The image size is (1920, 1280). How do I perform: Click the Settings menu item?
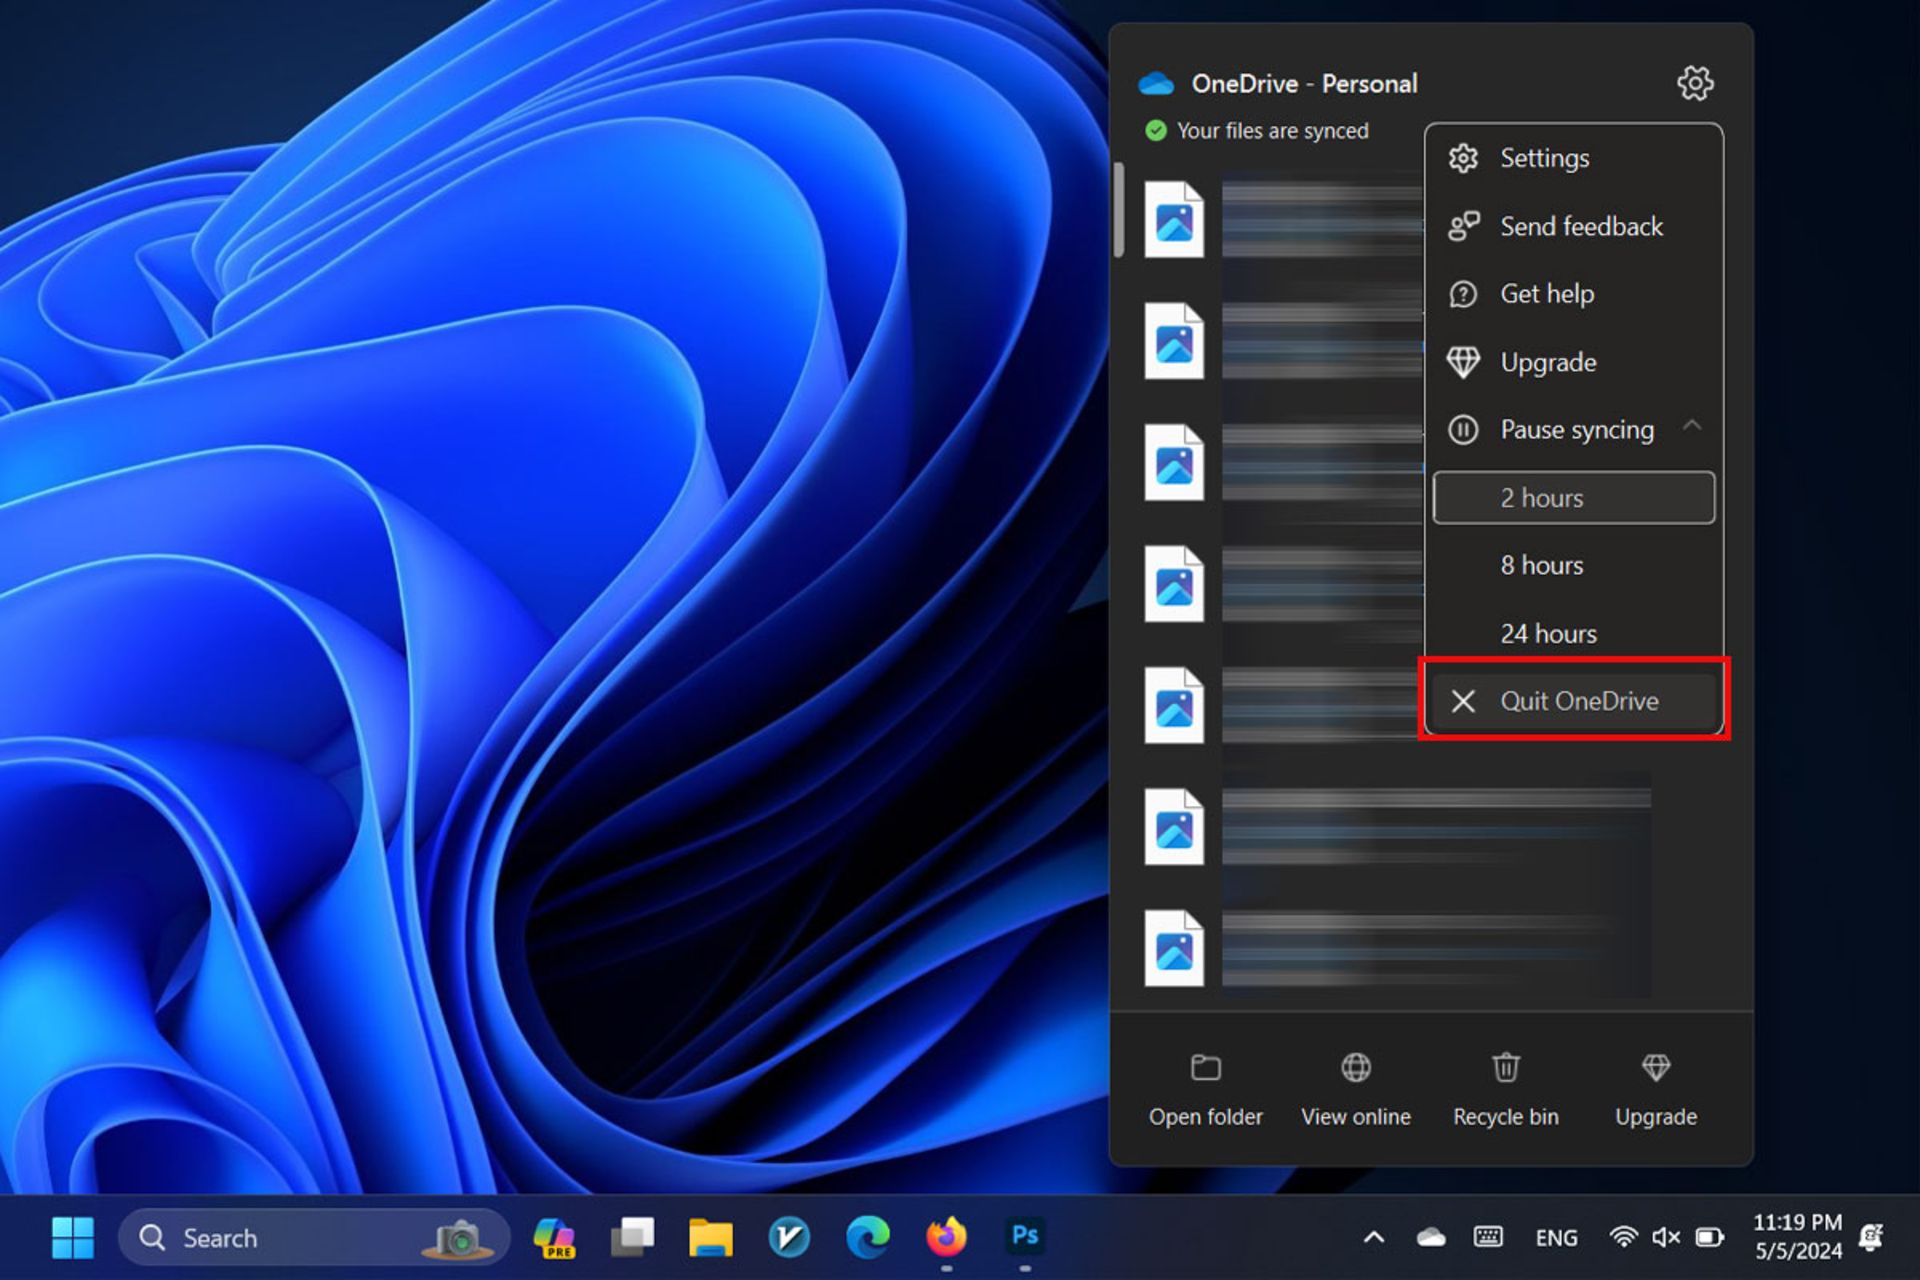pyautogui.click(x=1541, y=157)
